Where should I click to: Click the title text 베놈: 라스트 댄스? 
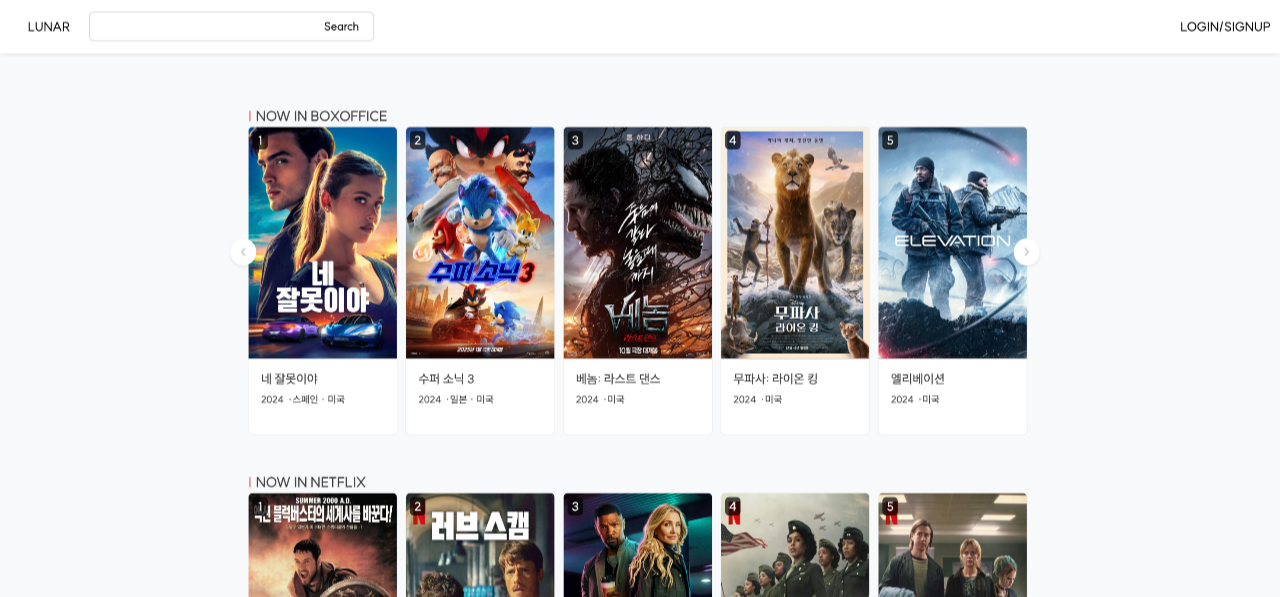point(618,379)
